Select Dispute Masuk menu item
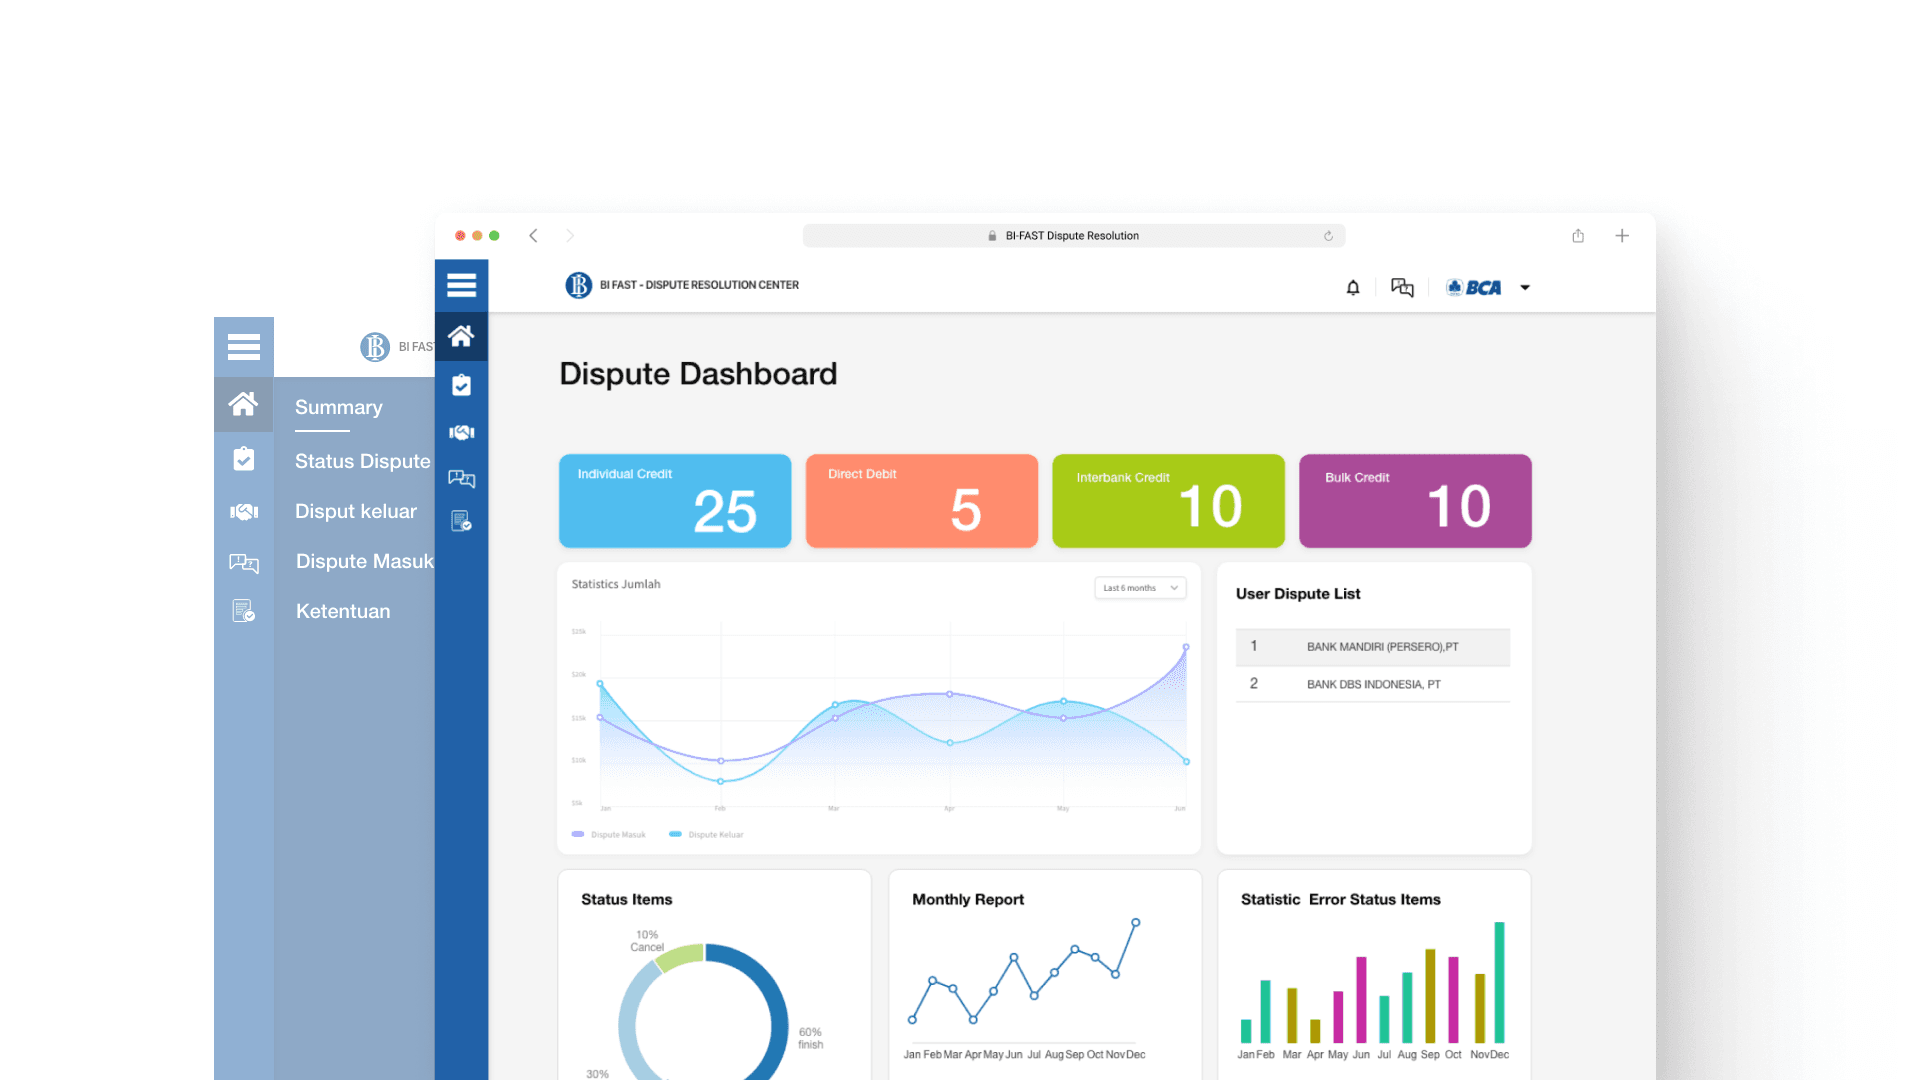 pyautogui.click(x=365, y=561)
